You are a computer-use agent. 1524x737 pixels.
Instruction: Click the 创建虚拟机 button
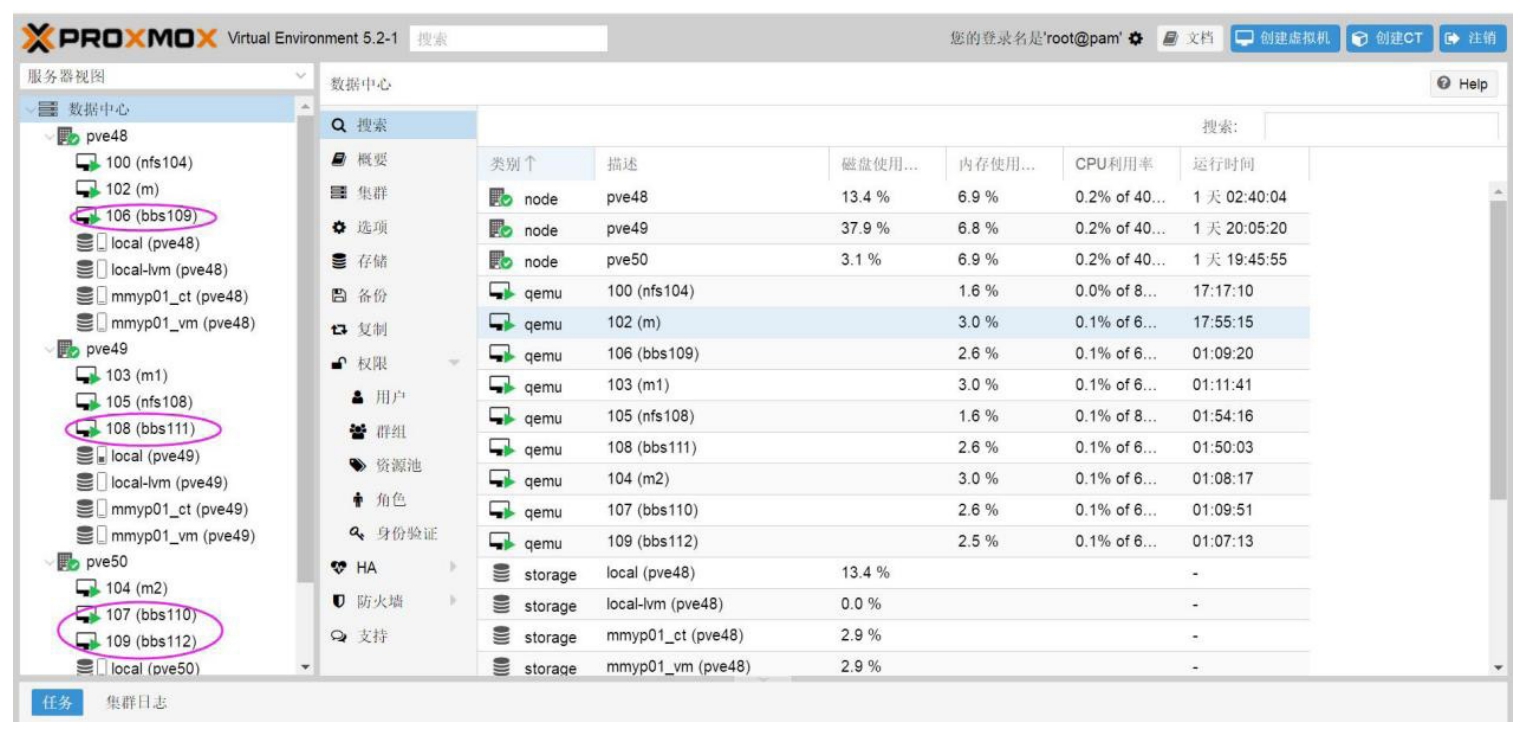(x=1284, y=39)
